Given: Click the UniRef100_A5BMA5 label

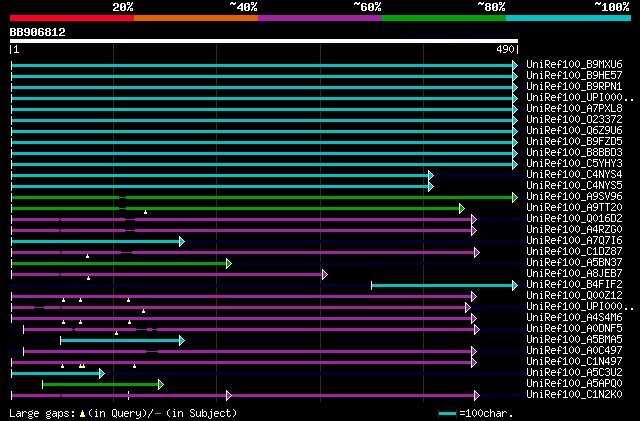Looking at the screenshot, I should (574, 340).
